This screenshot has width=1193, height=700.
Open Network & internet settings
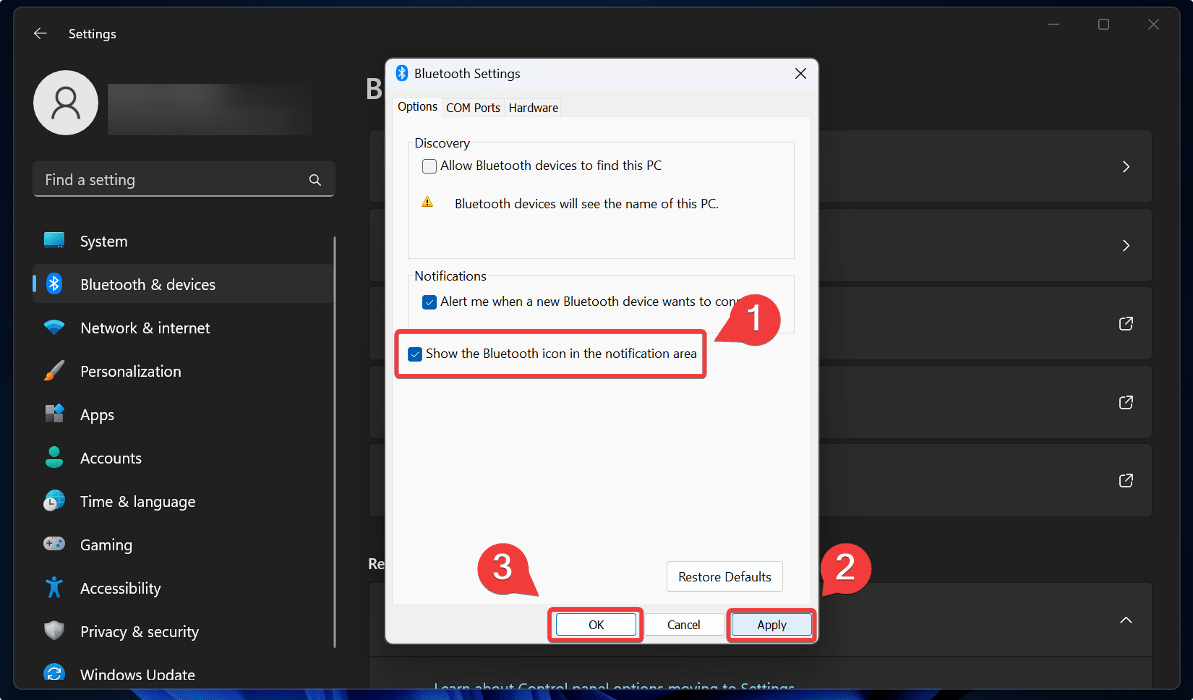click(145, 327)
